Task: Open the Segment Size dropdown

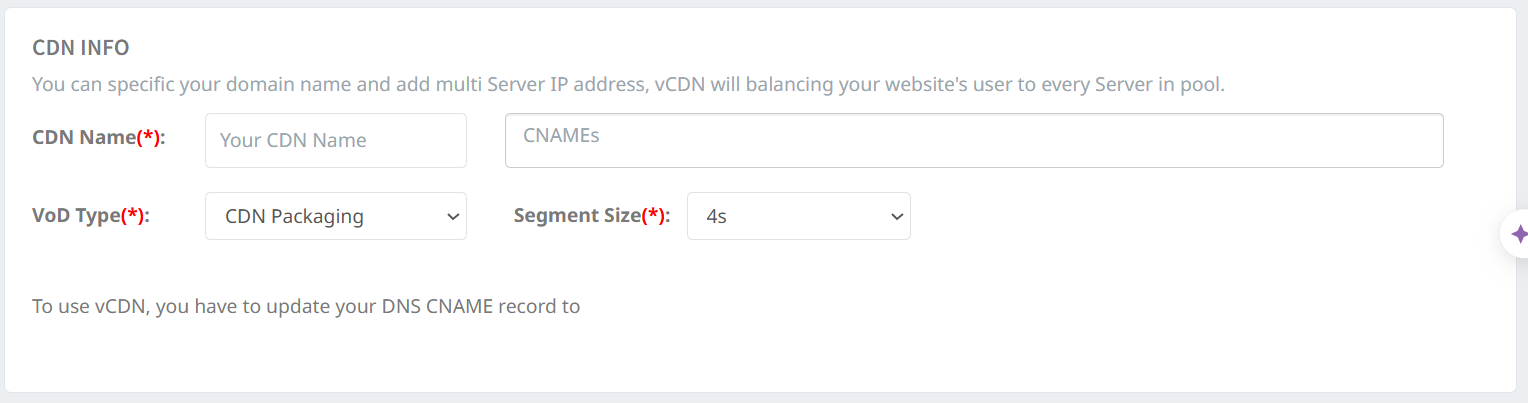Action: (x=798, y=216)
